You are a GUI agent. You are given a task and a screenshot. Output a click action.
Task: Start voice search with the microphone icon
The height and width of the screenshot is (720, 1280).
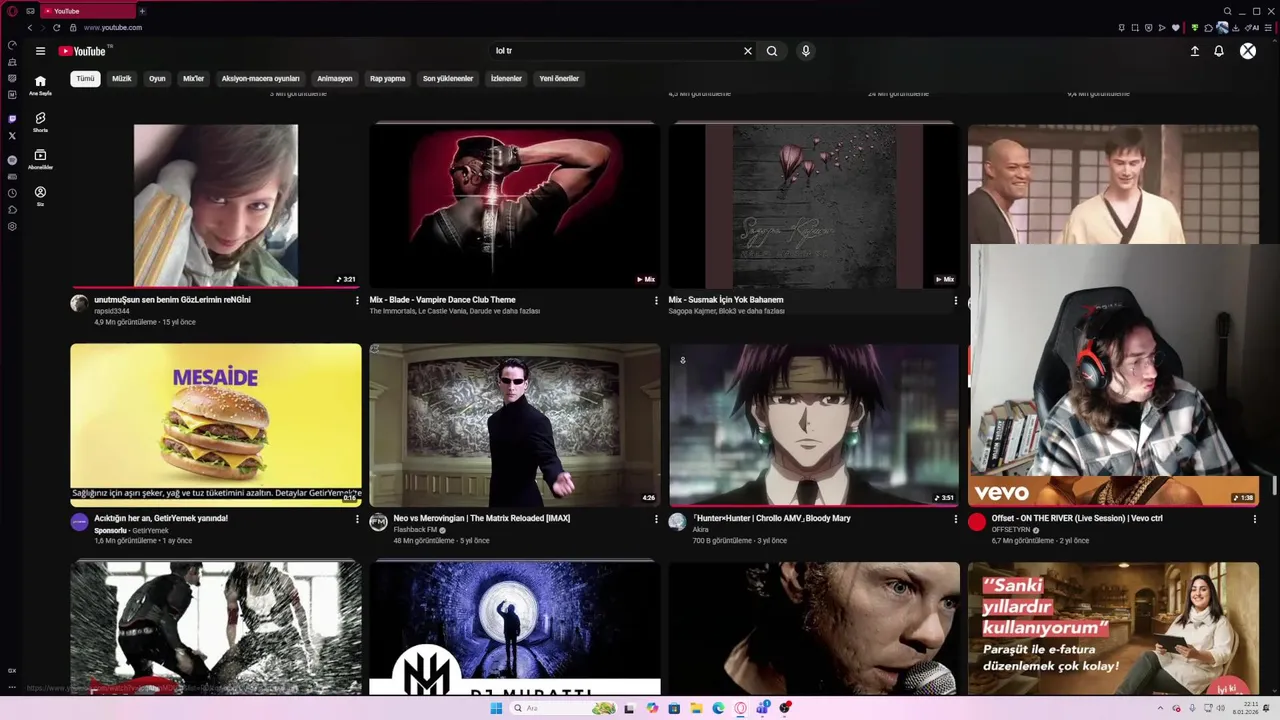tap(805, 51)
